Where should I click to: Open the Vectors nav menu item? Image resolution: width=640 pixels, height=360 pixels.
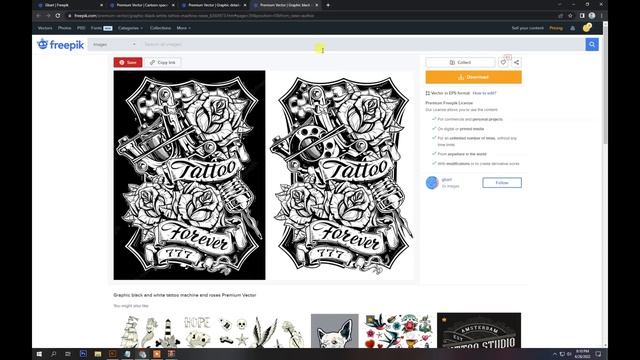45,28
